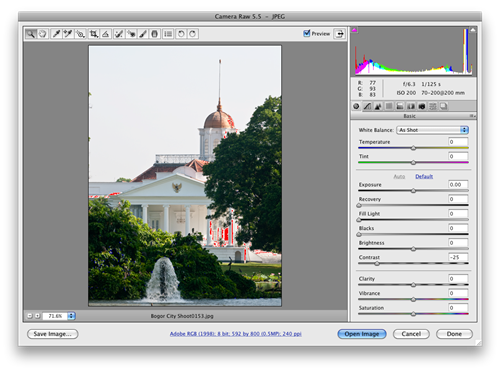Image resolution: width=500 pixels, height=371 pixels.
Task: Click the Recovery slider handle
Action: pos(359,205)
